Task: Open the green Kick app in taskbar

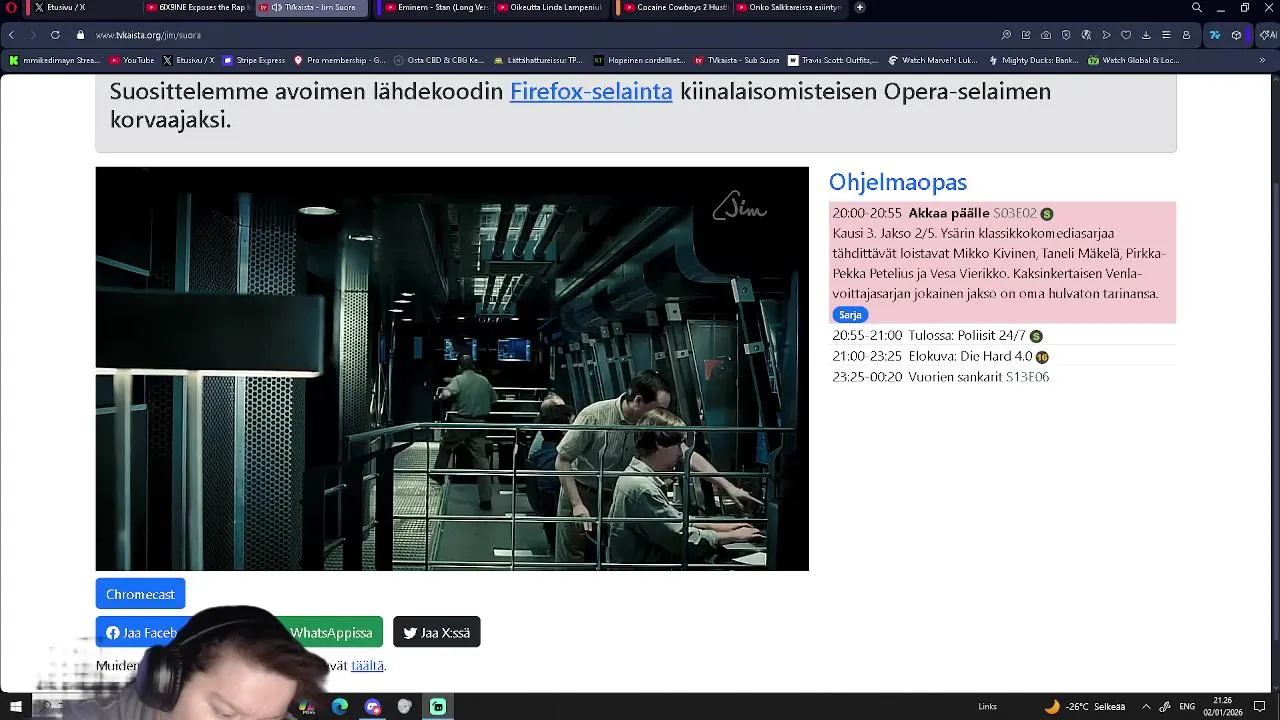Action: (x=438, y=706)
